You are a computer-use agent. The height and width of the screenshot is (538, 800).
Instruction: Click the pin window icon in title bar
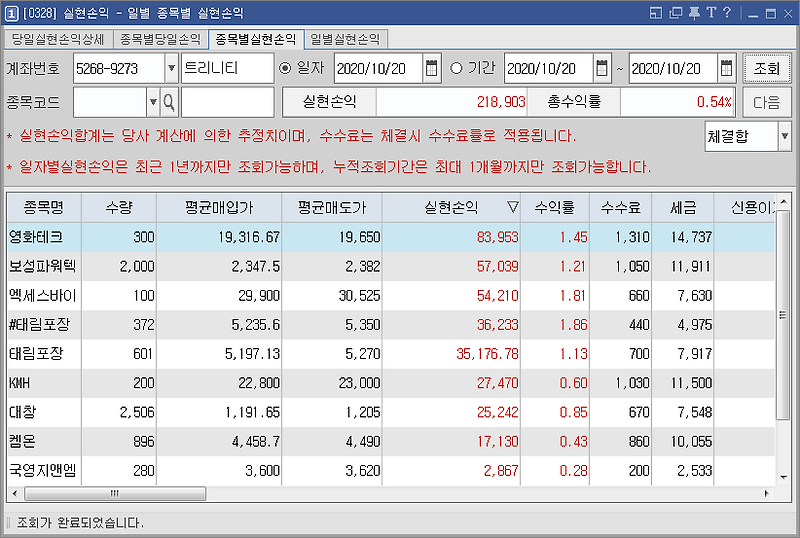694,13
